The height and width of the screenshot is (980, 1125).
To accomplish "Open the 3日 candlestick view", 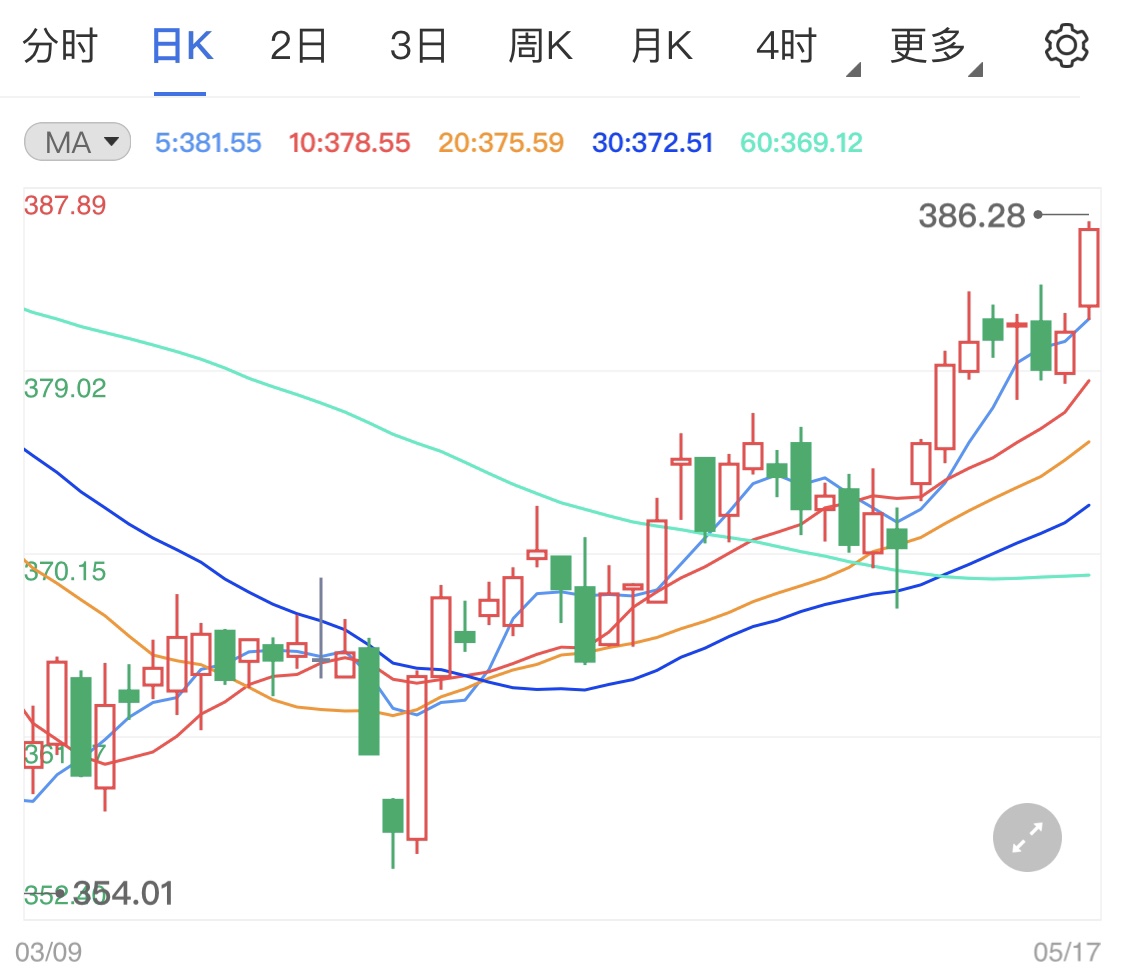I will pyautogui.click(x=418, y=44).
